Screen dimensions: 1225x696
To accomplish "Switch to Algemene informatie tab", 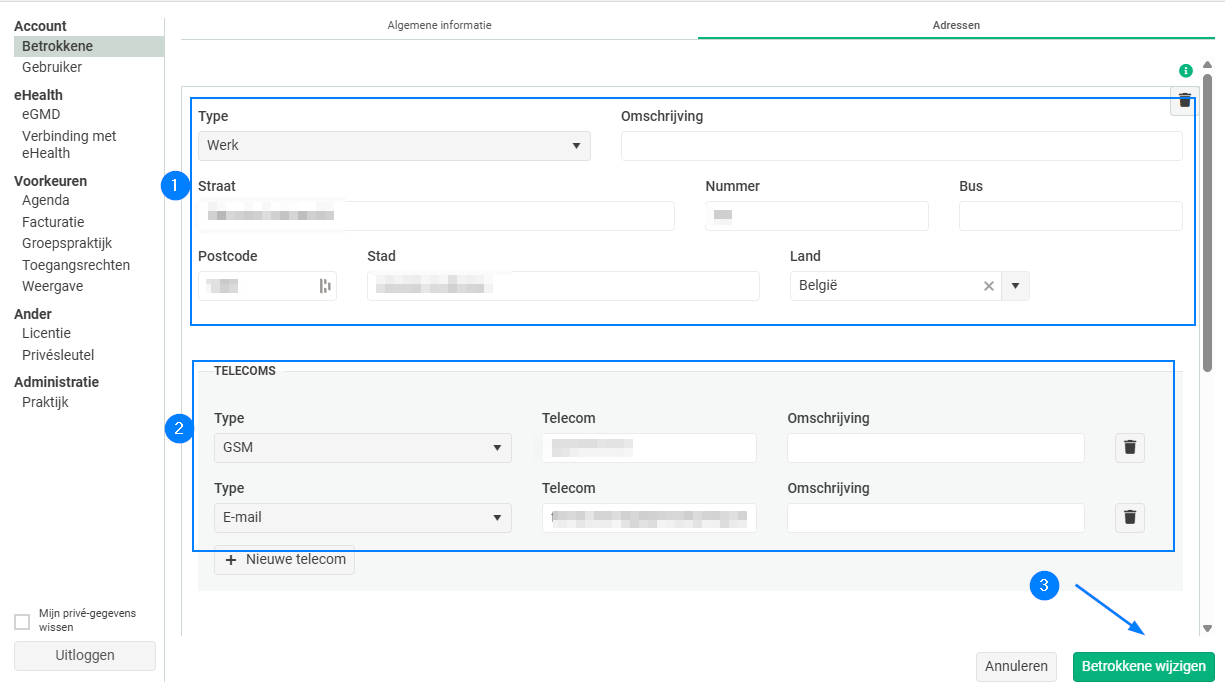I will click(x=439, y=25).
